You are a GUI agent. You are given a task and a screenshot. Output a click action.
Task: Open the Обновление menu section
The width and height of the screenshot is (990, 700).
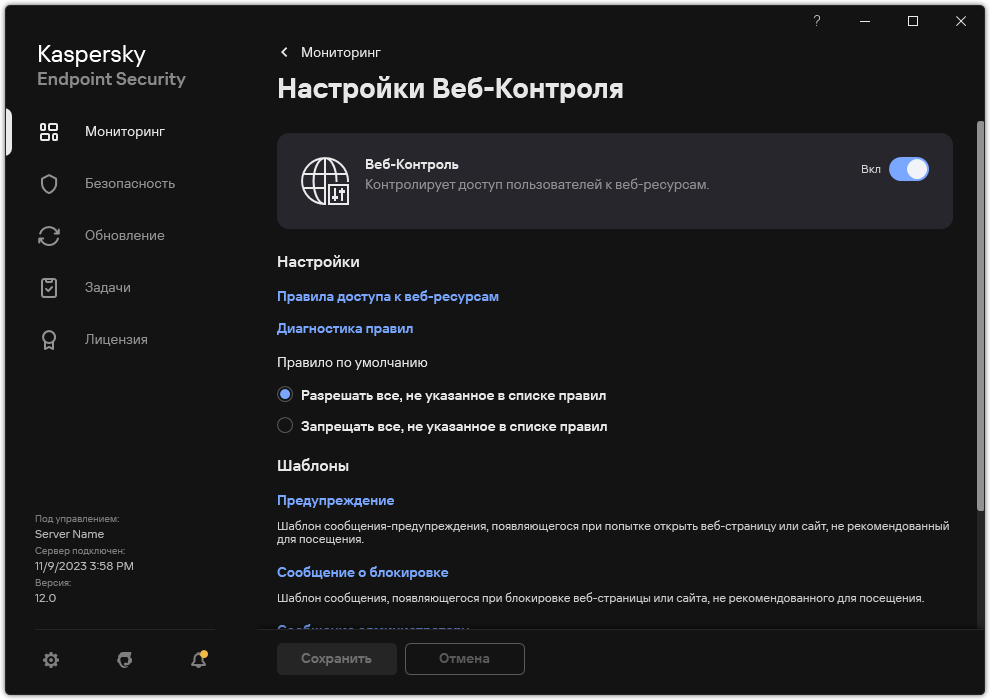point(125,236)
